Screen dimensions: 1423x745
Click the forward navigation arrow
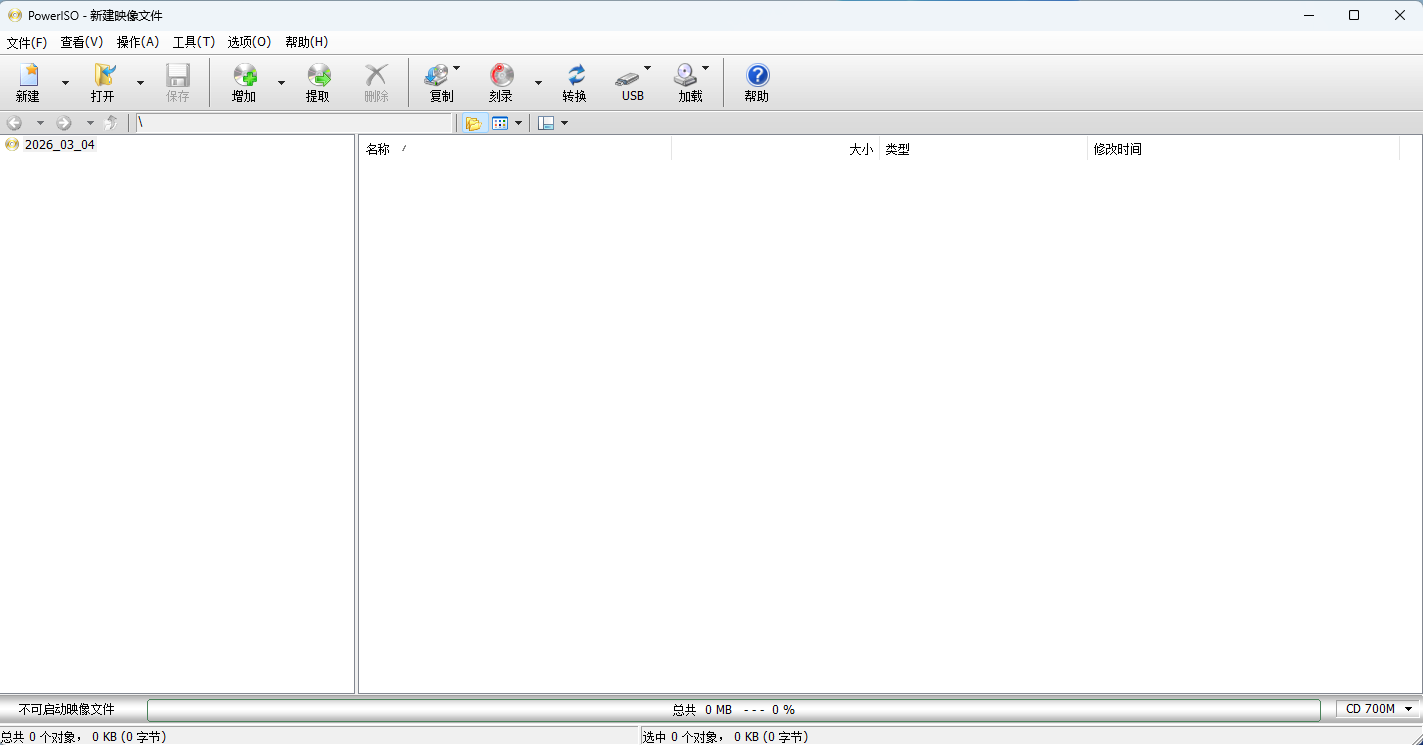click(x=64, y=123)
